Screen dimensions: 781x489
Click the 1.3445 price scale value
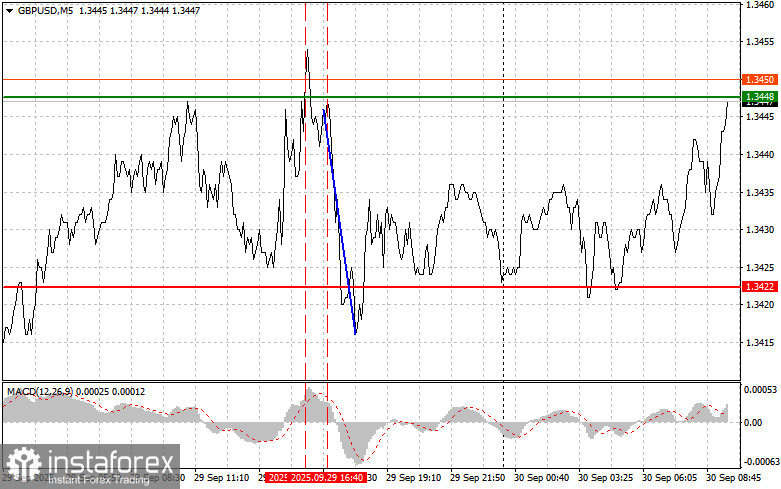click(760, 117)
